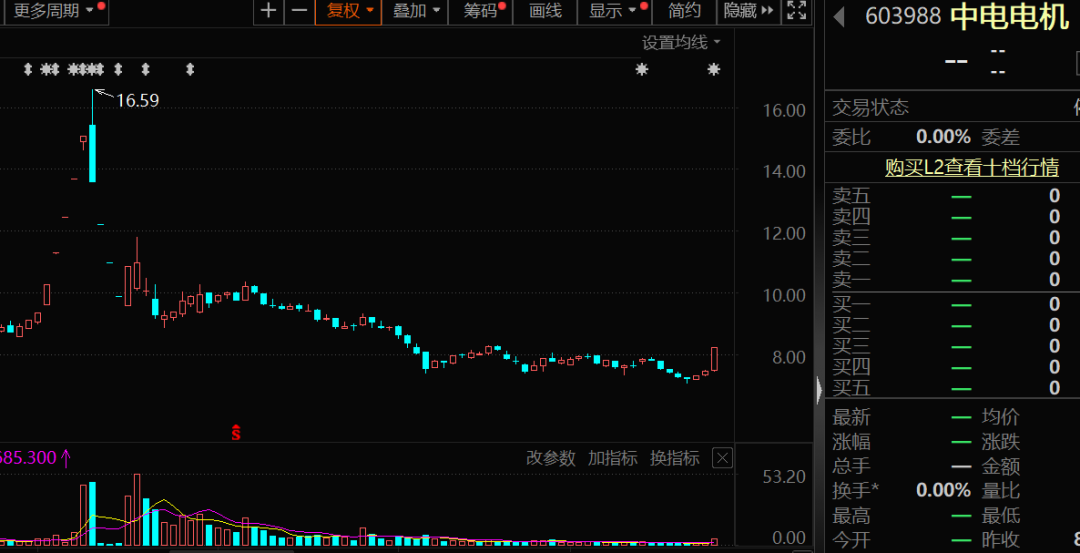Click the rightmost star event marker

click(713, 70)
